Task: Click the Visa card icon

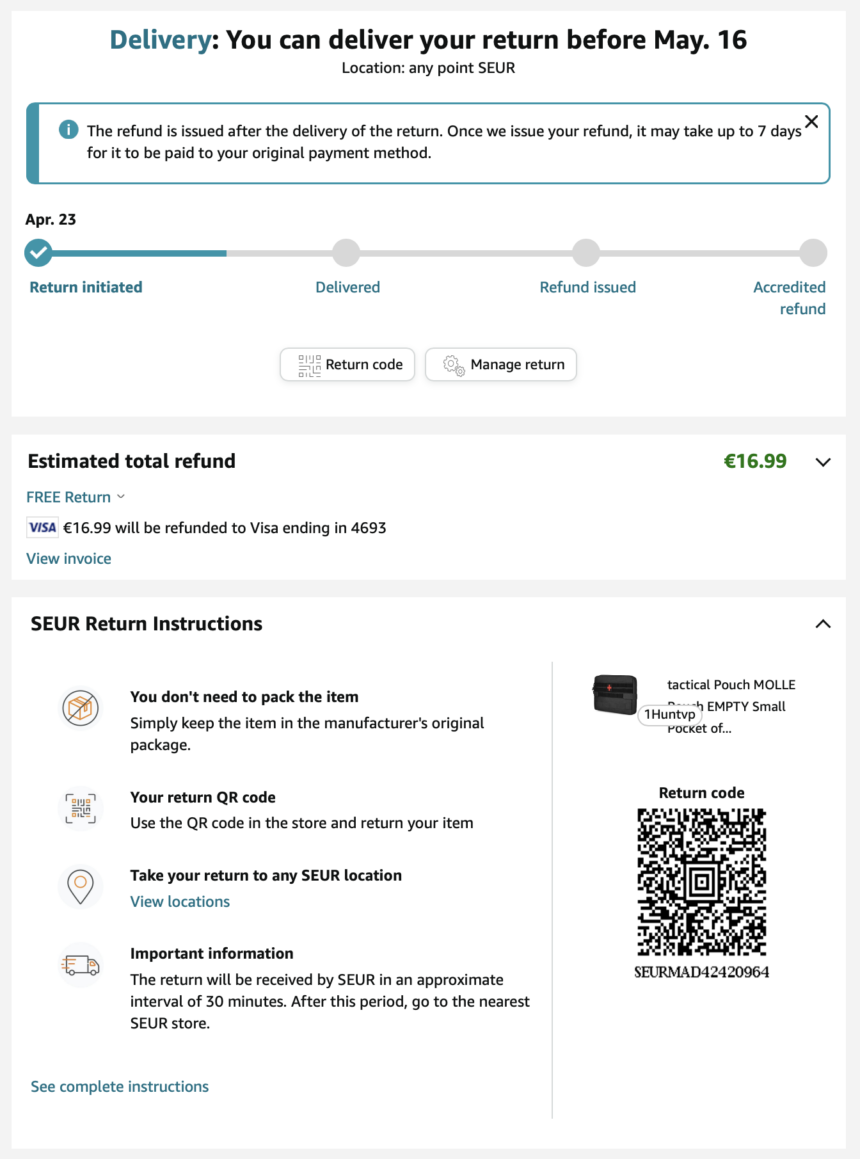Action: click(42, 527)
